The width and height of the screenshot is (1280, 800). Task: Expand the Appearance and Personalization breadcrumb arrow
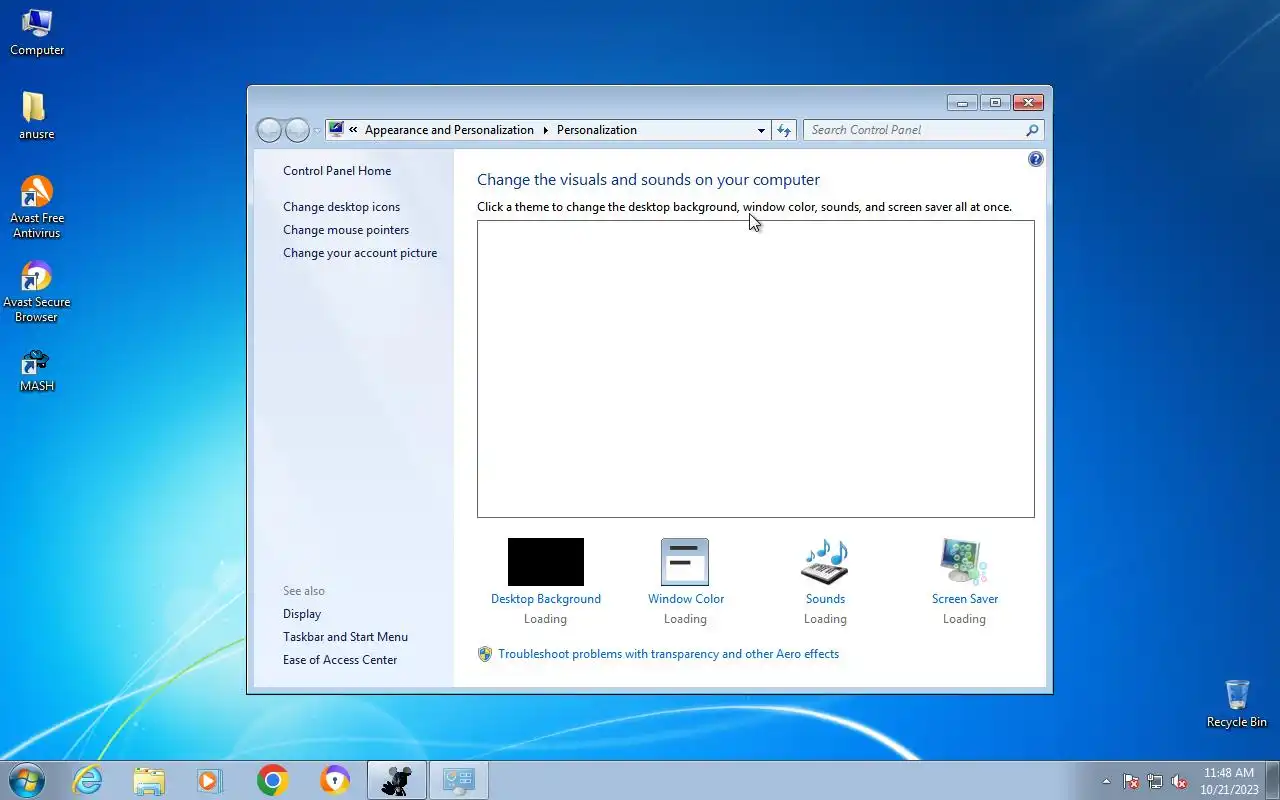546,130
